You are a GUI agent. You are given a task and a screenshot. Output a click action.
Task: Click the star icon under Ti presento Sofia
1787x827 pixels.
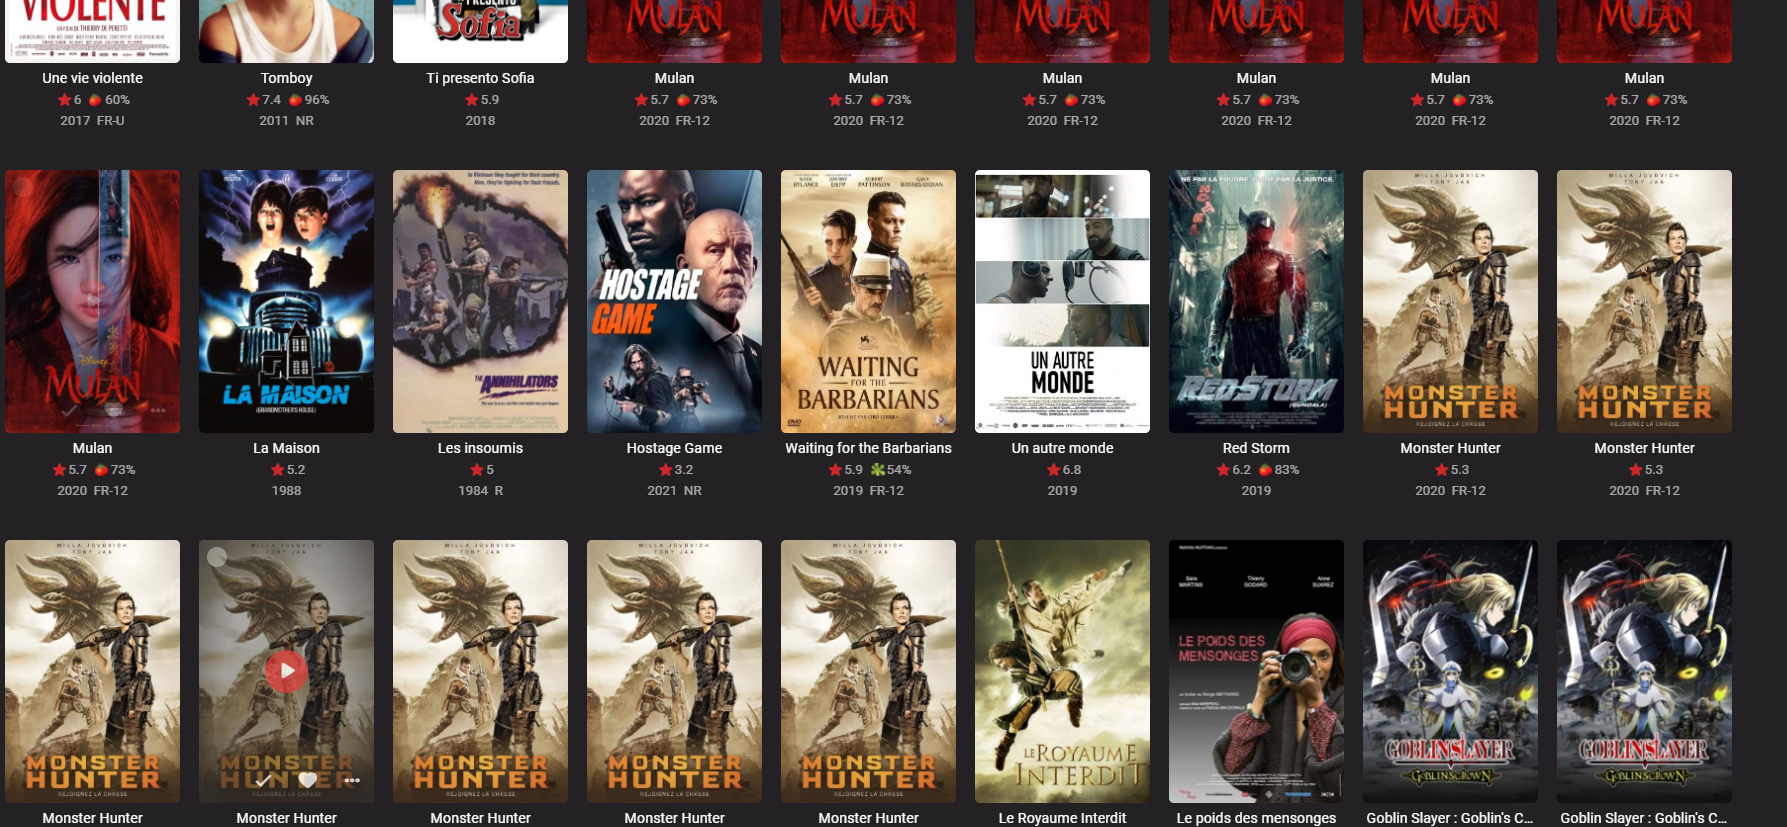pos(471,100)
